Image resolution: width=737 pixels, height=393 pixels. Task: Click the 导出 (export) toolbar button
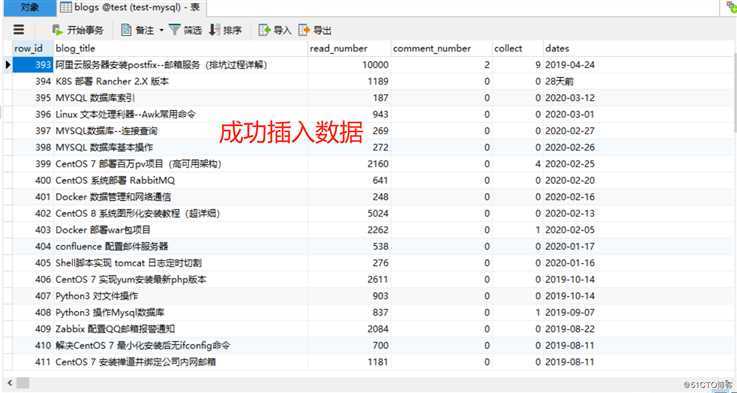coord(315,31)
